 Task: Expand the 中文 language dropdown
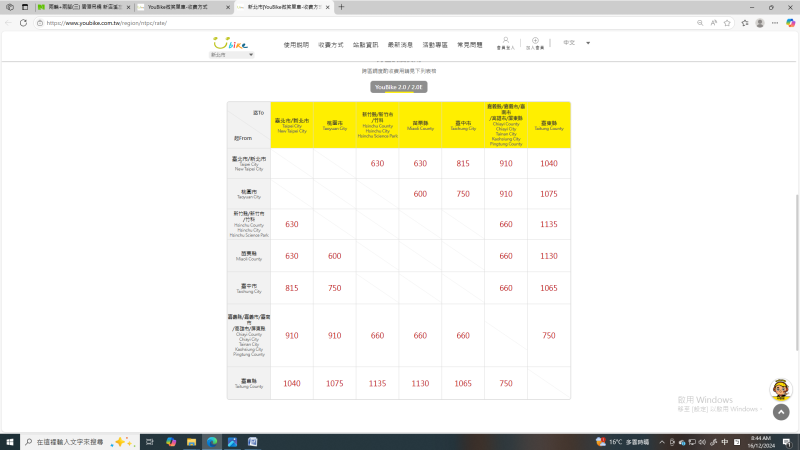577,43
